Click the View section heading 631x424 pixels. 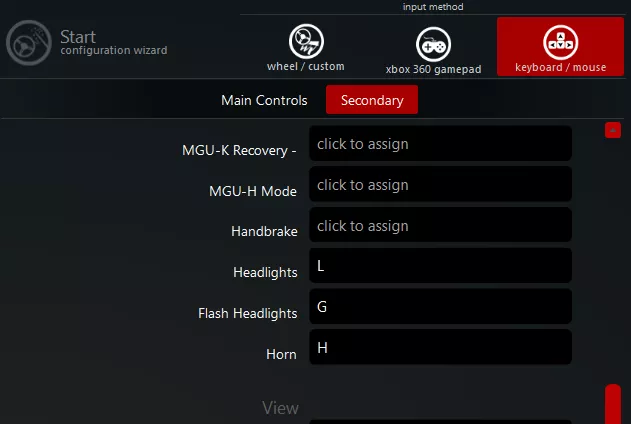280,408
